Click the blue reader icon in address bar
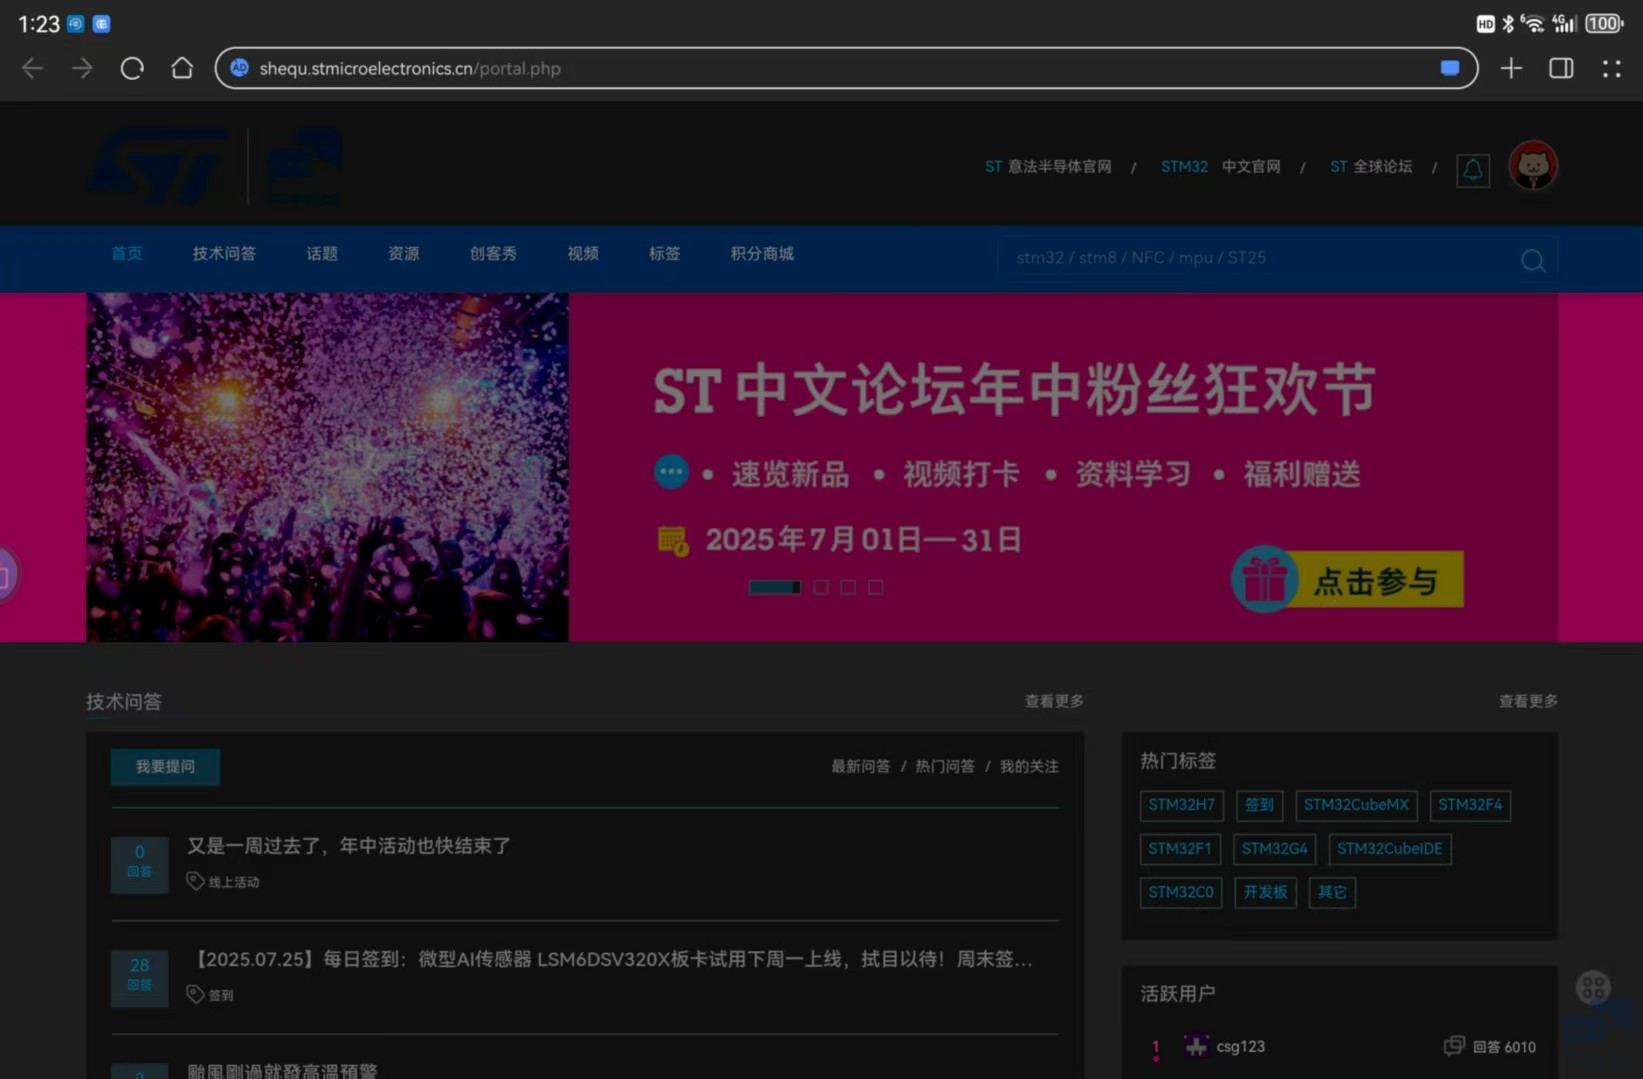1643x1079 pixels. pyautogui.click(x=1450, y=68)
